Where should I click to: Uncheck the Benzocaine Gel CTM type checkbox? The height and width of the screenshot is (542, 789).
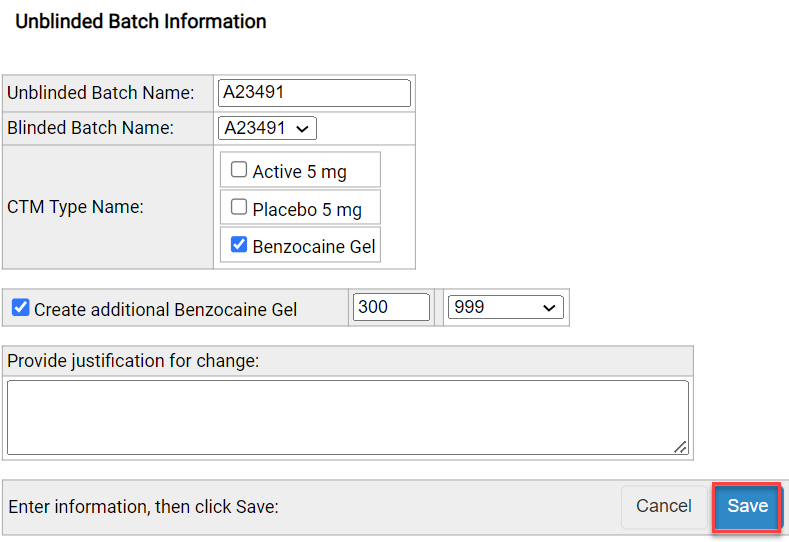239,244
